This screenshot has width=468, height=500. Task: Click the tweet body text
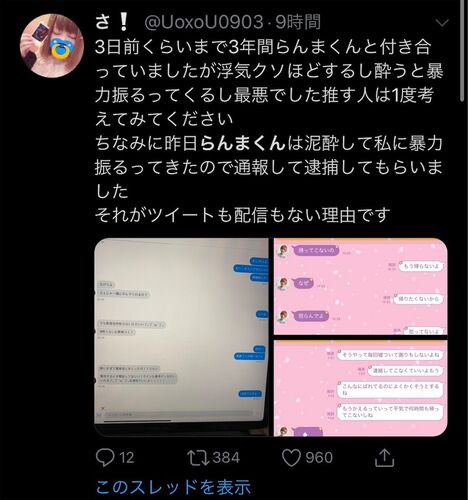pyautogui.click(x=269, y=131)
